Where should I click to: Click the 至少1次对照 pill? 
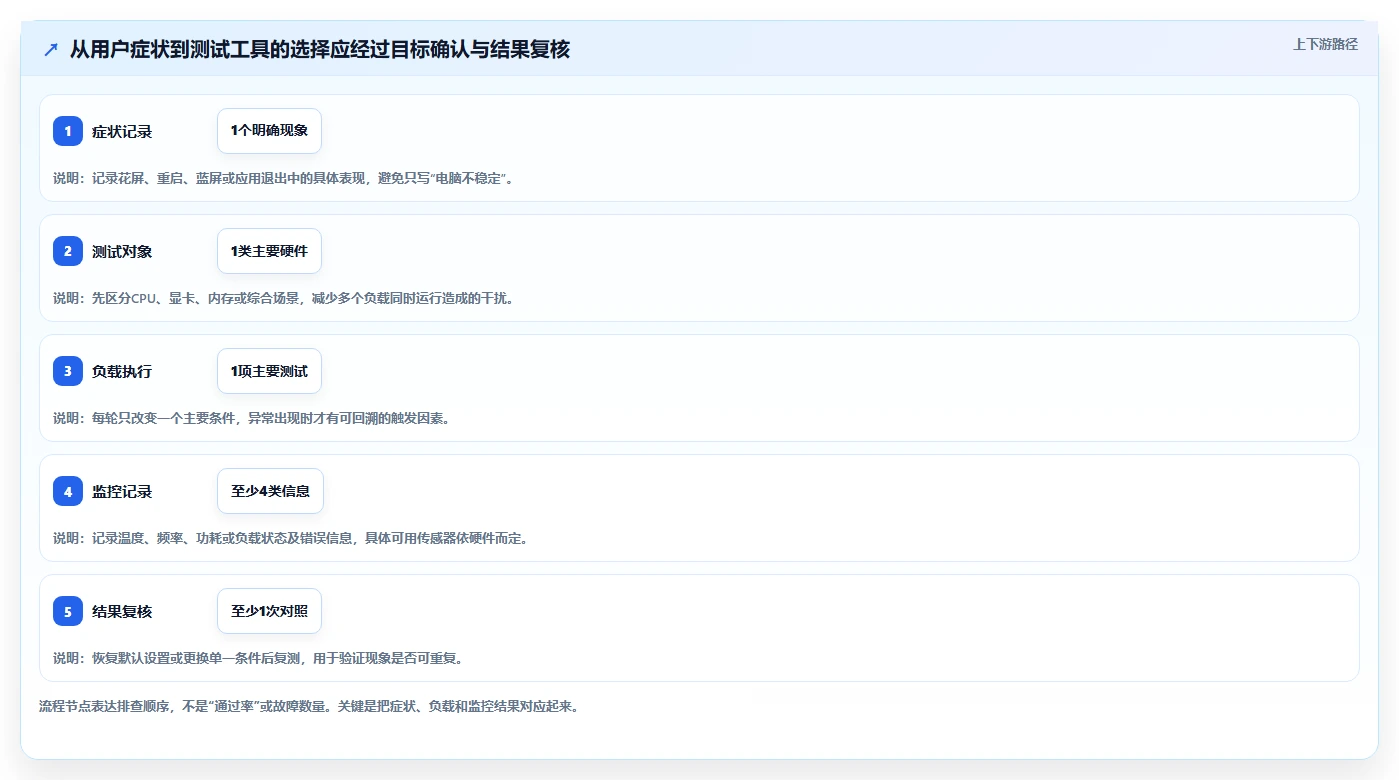269,611
